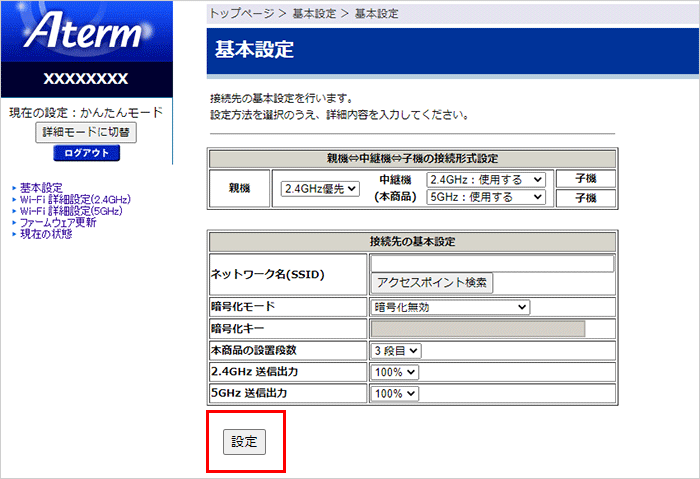Expand the 中継機 2.4GHz：使用する dropdown

[x=486, y=179]
